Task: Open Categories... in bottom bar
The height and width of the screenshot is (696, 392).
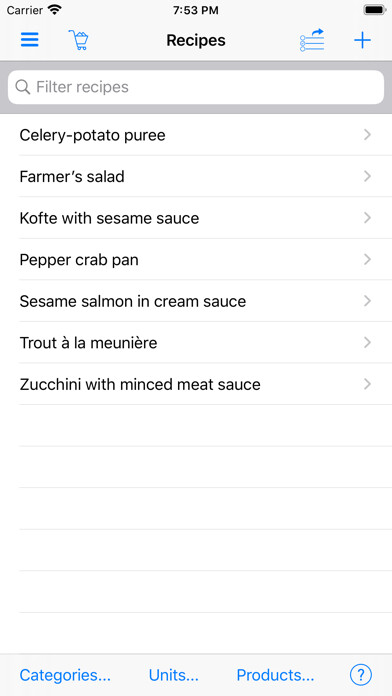Action: (65, 675)
